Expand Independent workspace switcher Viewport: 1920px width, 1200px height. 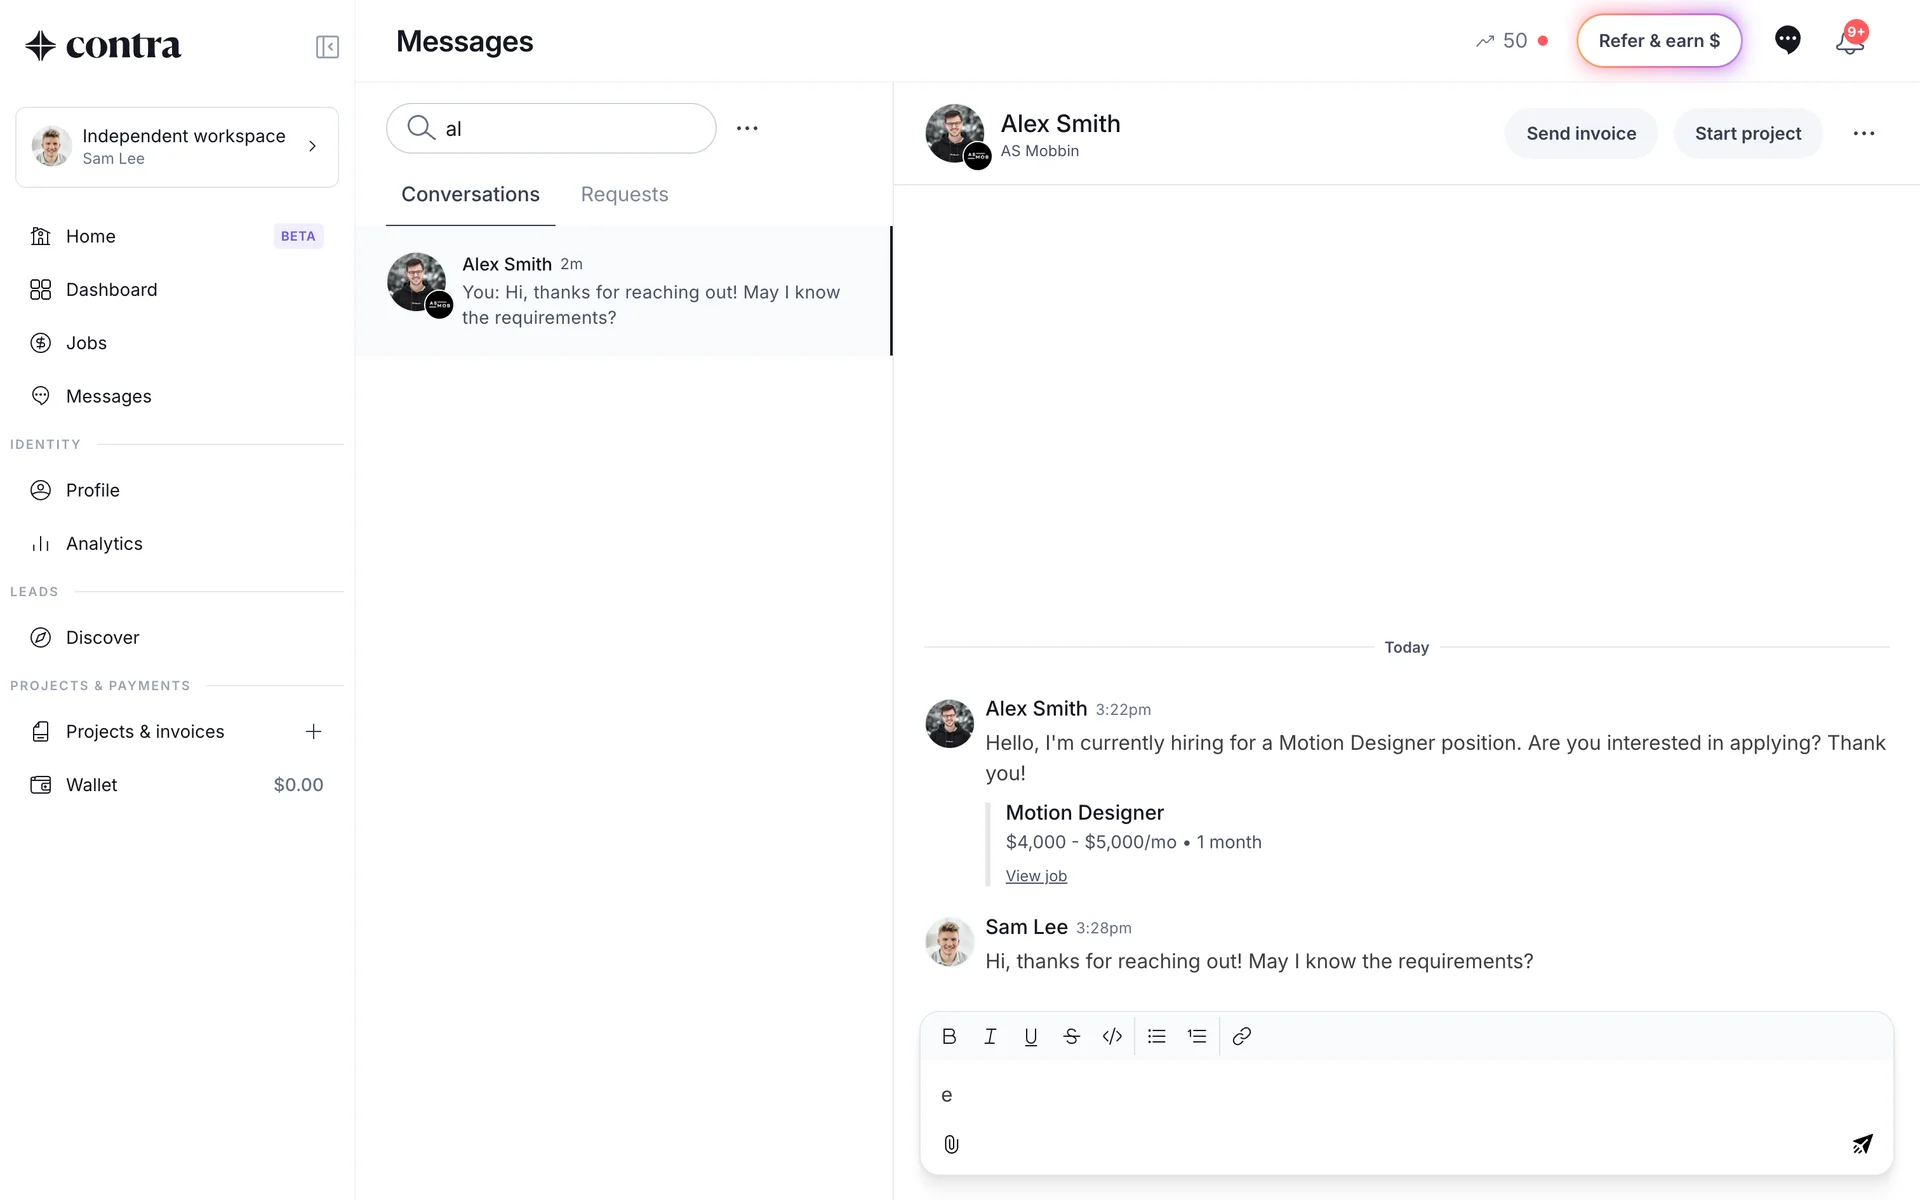click(177, 147)
